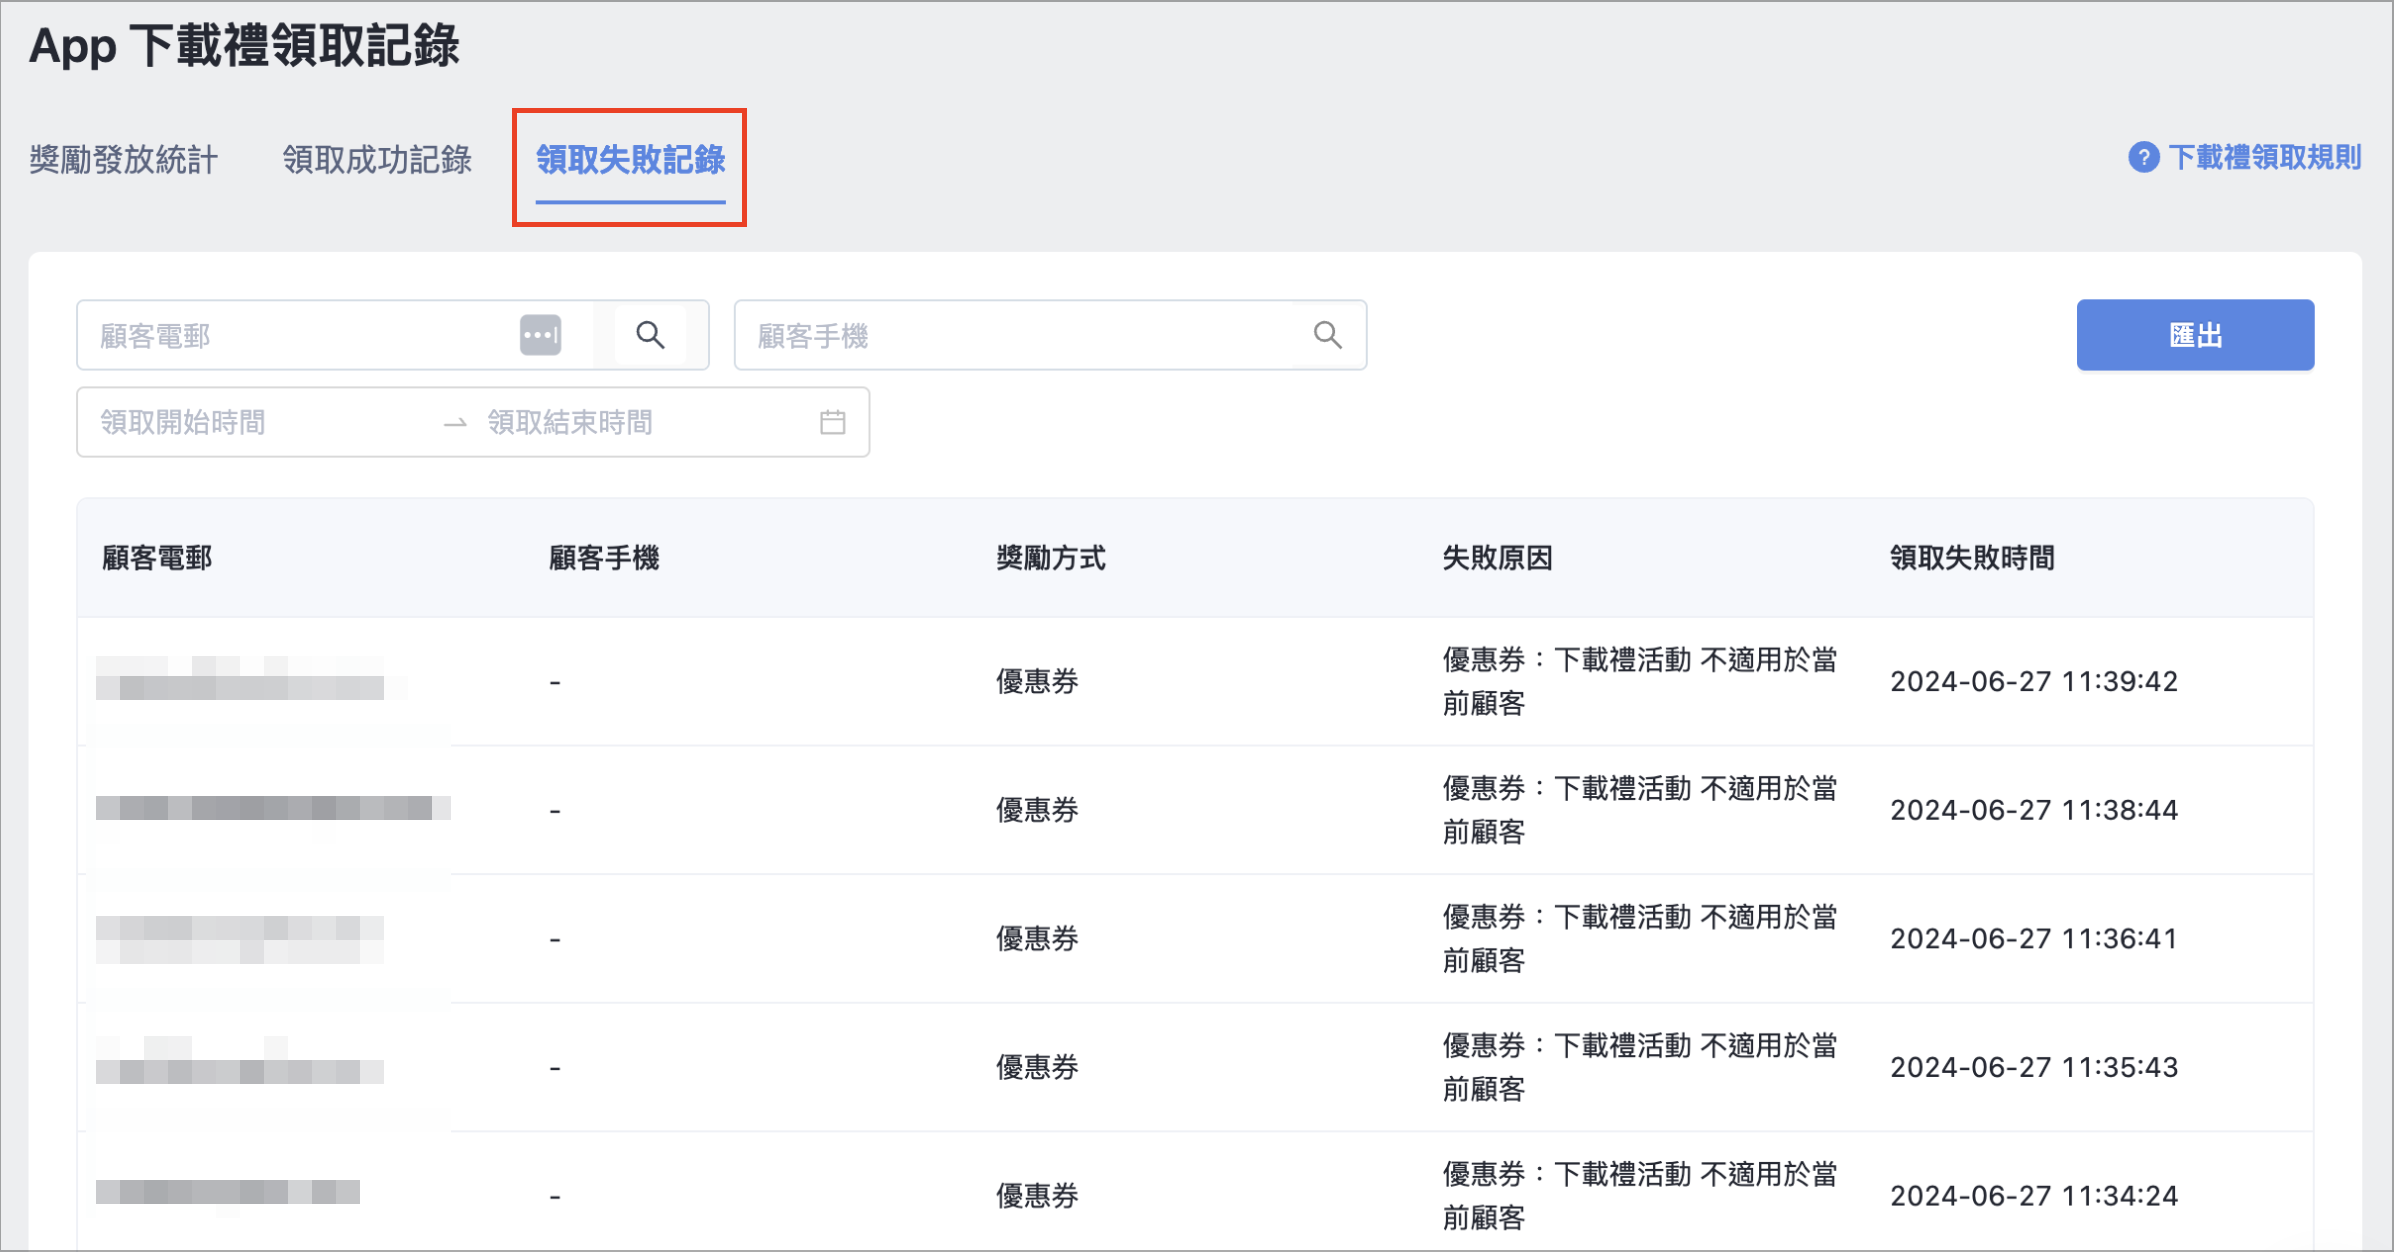Select the timestamp 2024-06-27 11:34:24
Viewport: 2394px width, 1252px height.
[x=2034, y=1196]
